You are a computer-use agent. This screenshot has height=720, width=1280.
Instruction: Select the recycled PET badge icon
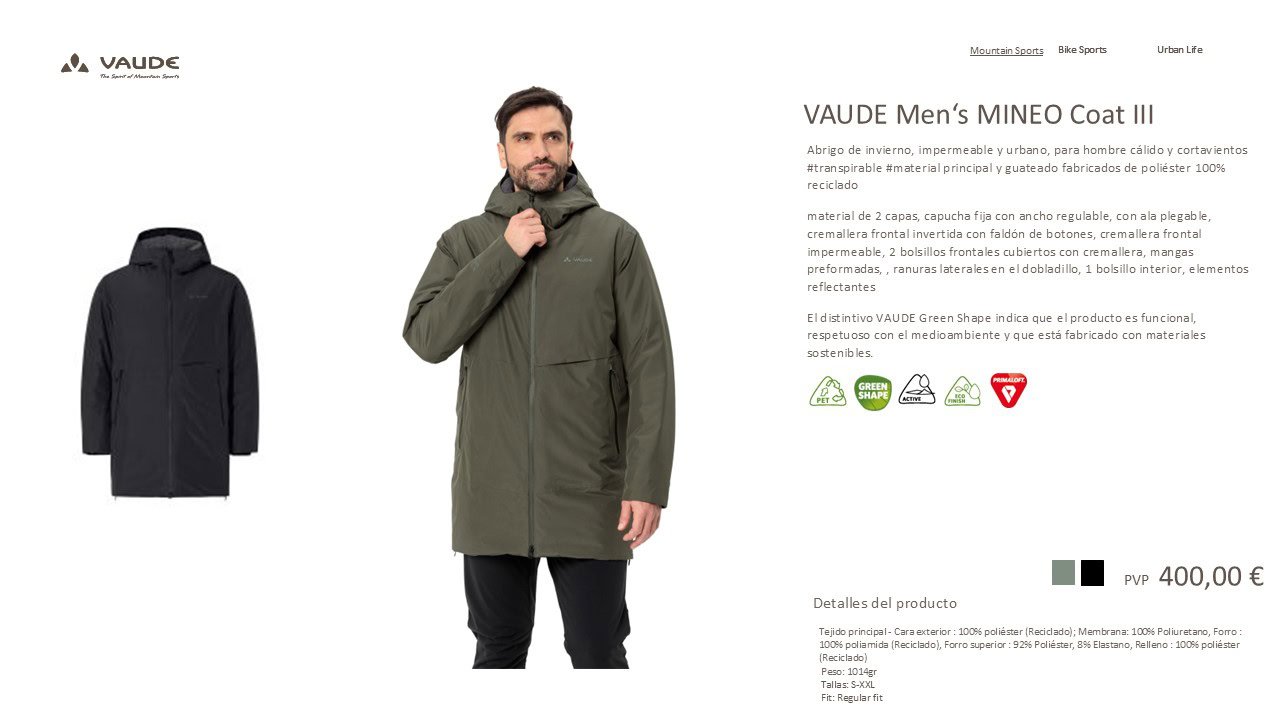827,391
